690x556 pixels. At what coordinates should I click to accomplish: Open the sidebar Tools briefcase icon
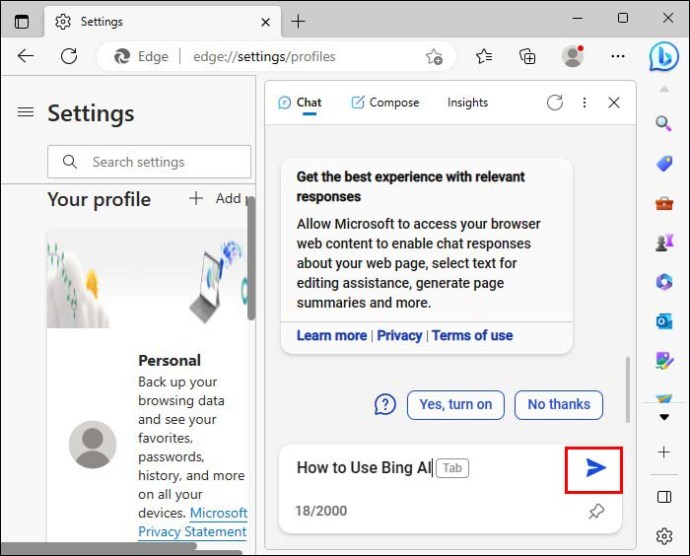(664, 204)
